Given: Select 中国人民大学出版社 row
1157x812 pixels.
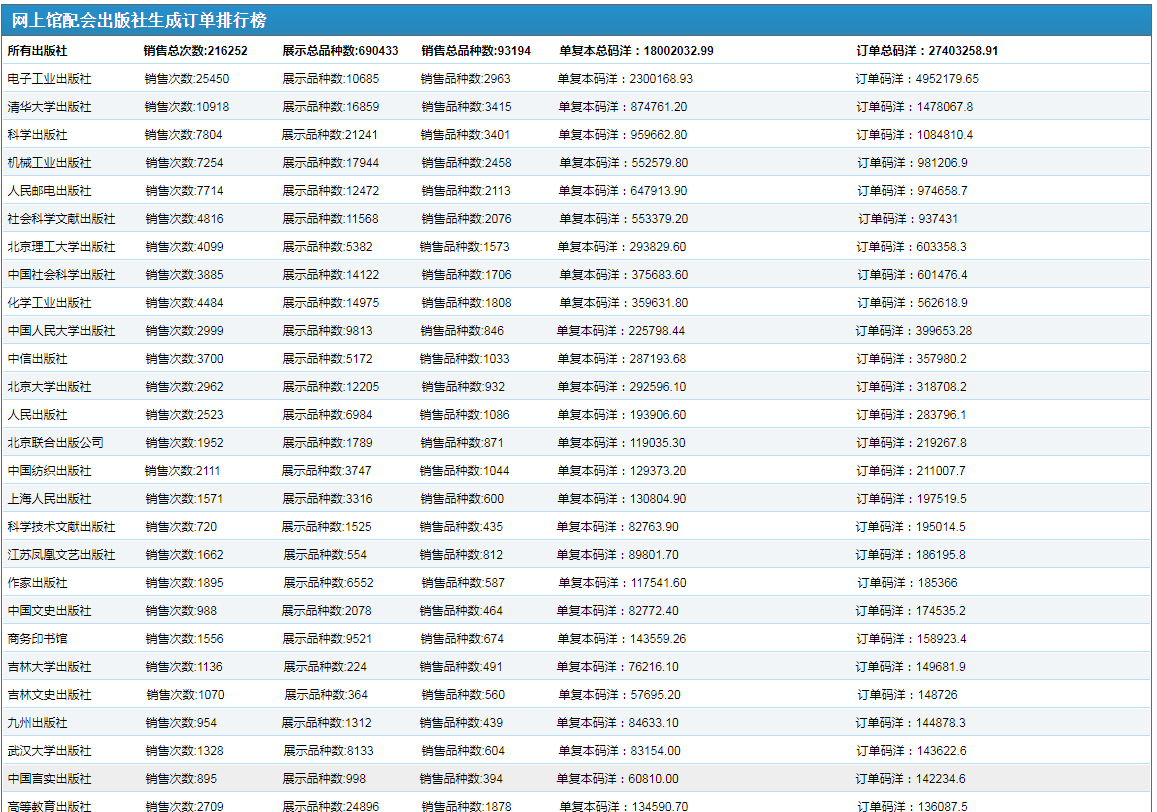Looking at the screenshot, I should coord(61,331).
